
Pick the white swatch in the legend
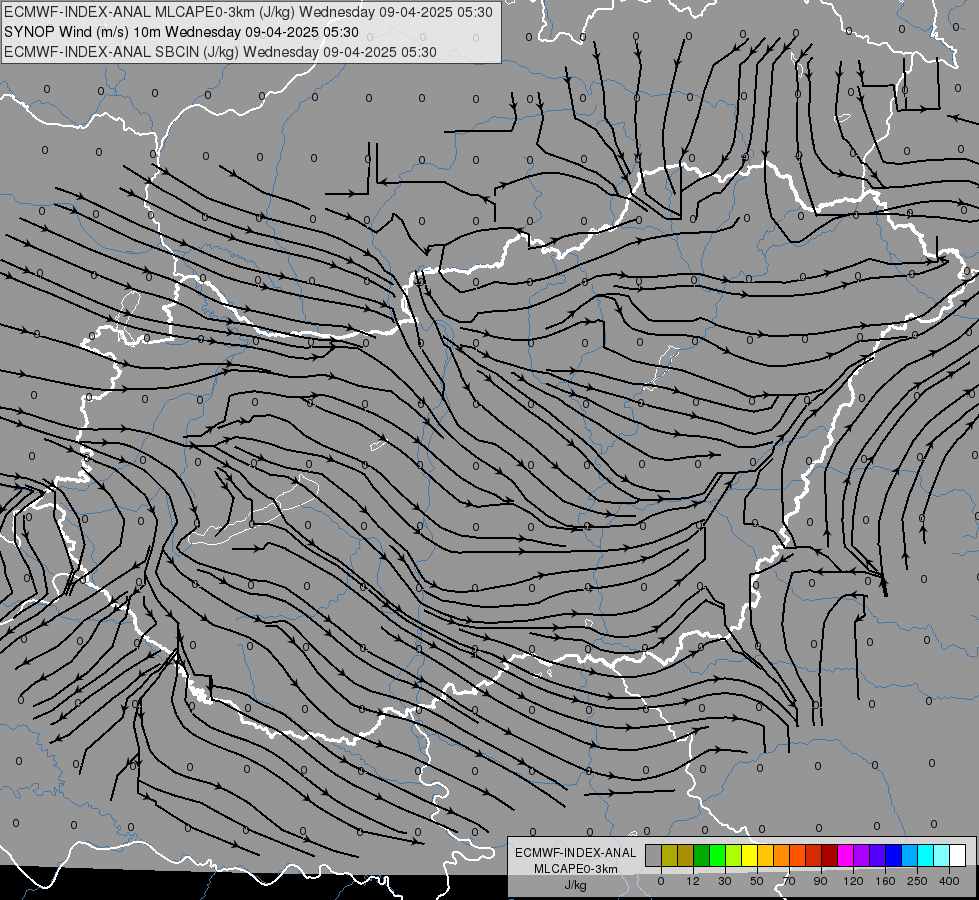[957, 855]
